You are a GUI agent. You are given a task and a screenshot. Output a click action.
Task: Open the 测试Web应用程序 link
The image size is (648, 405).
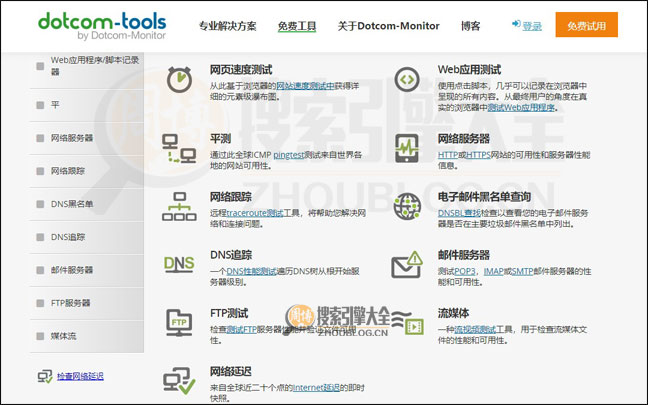[x=521, y=107]
